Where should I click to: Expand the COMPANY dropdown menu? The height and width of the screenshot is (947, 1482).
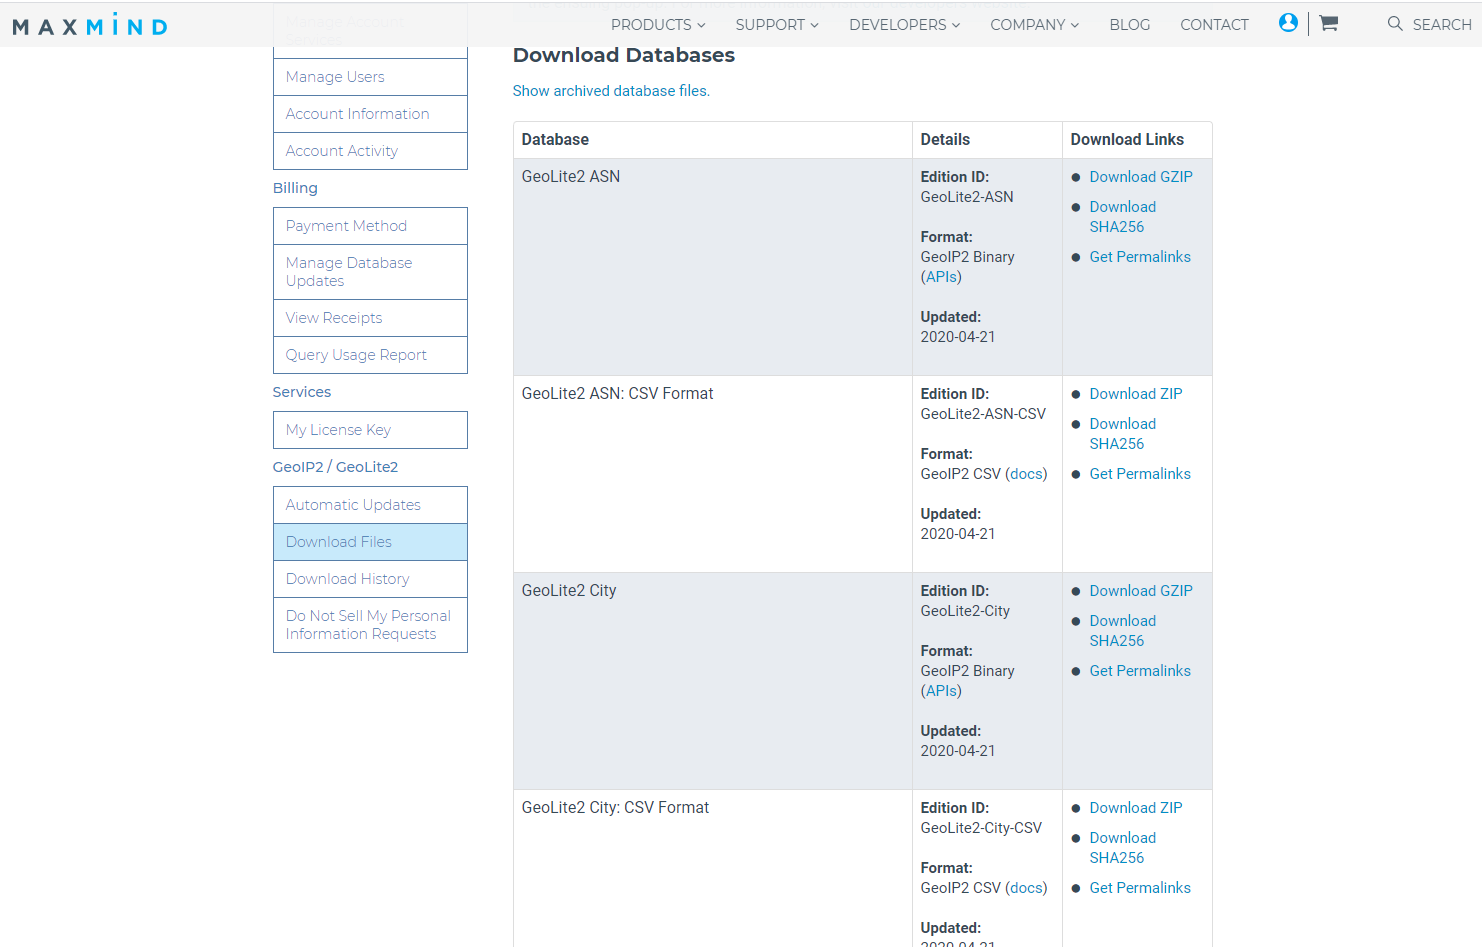[x=1034, y=25]
